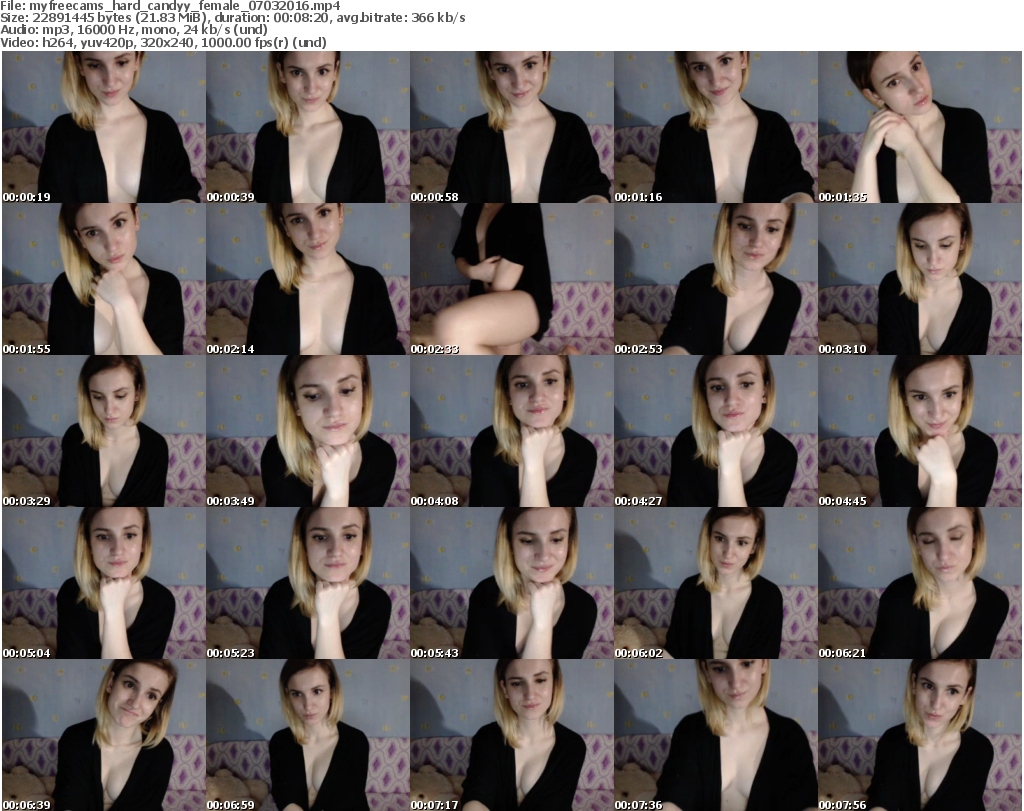Screen dimensions: 1024x811
Task: Select the "Size: 22891445 bytes" info line
Action: [x=232, y=18]
